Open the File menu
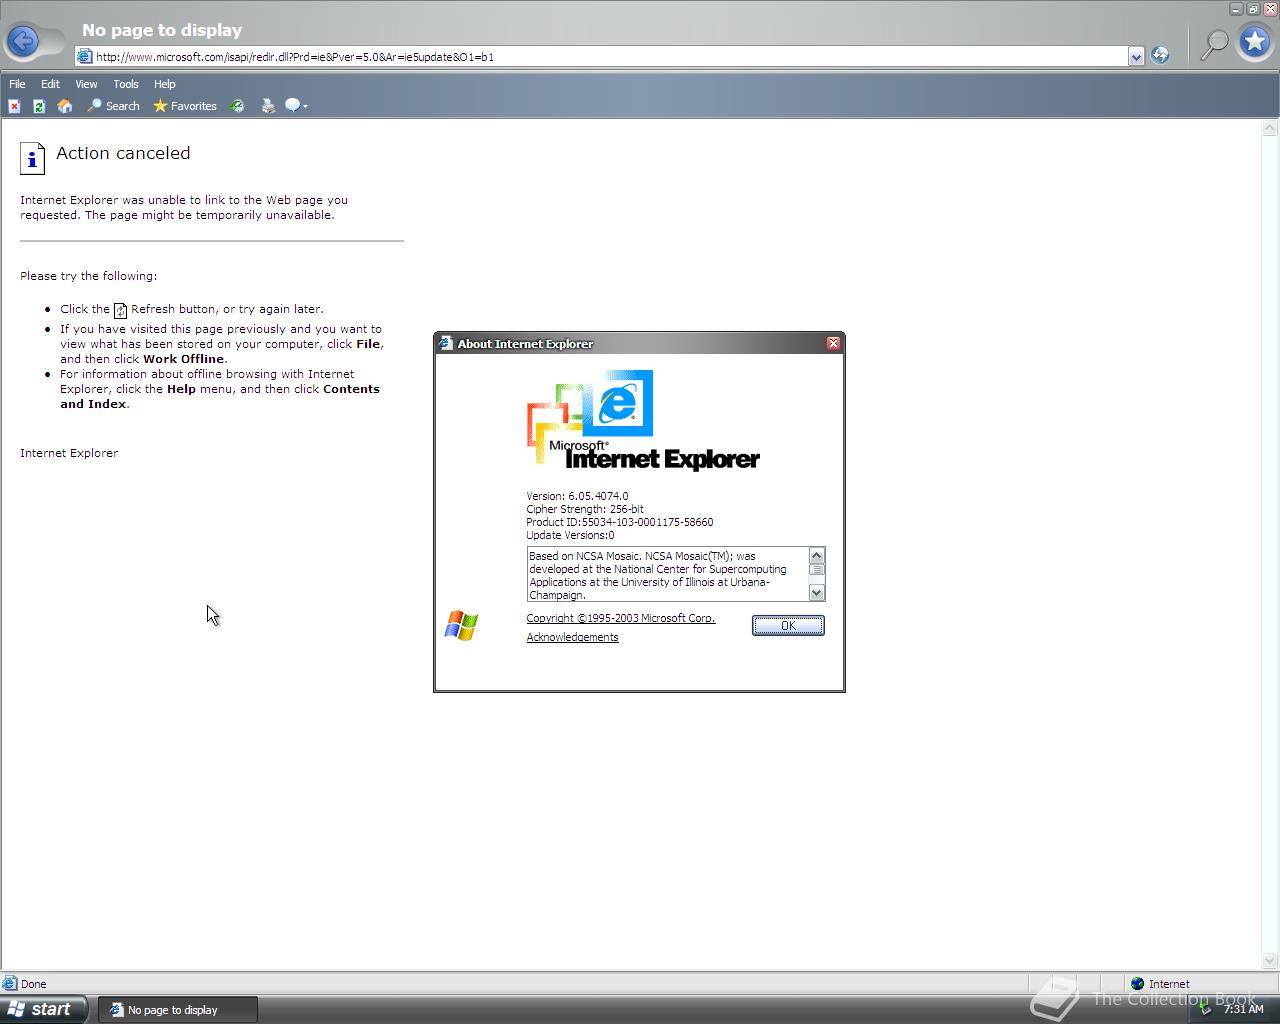Image resolution: width=1280 pixels, height=1024 pixels. tap(17, 84)
